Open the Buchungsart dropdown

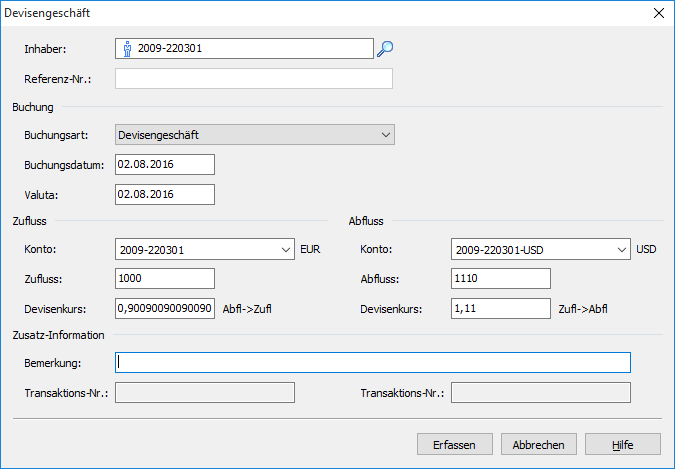386,134
